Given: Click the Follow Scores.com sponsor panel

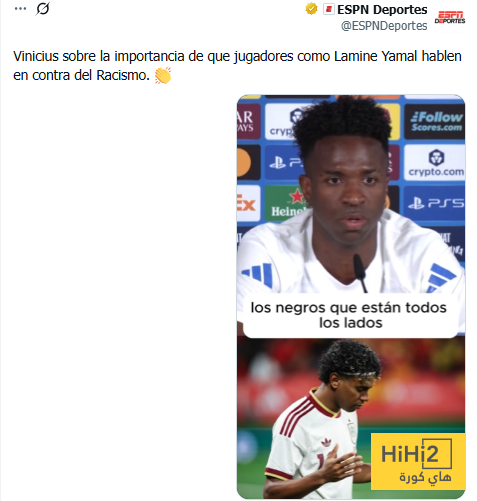Looking at the screenshot, I should [x=435, y=121].
